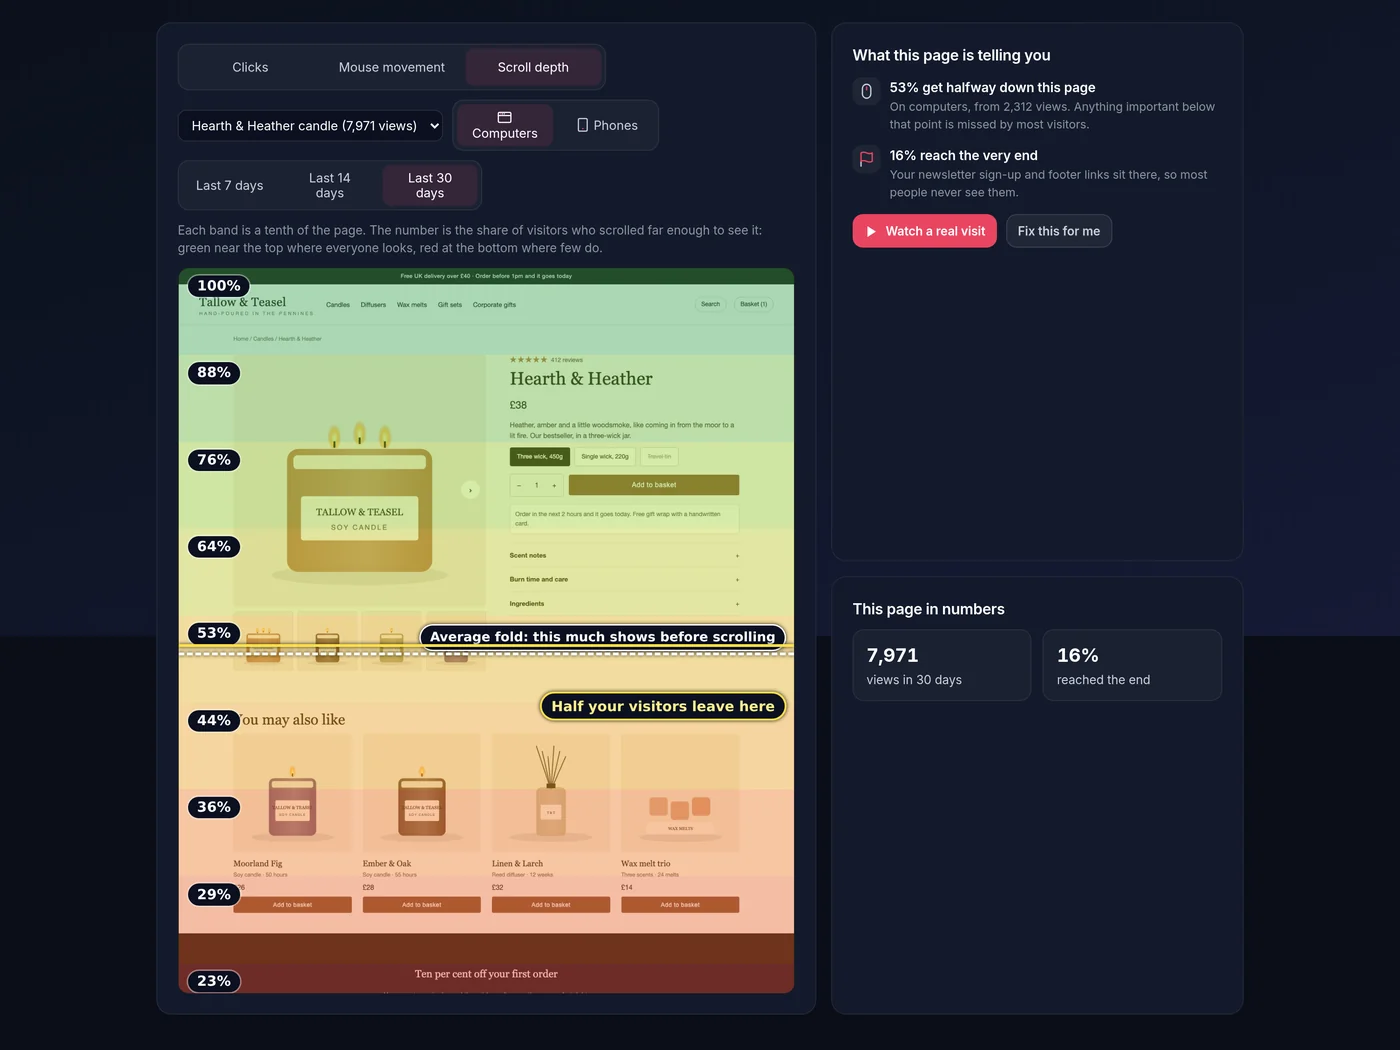
Task: Select the Last 14 days range
Action: 330,186
